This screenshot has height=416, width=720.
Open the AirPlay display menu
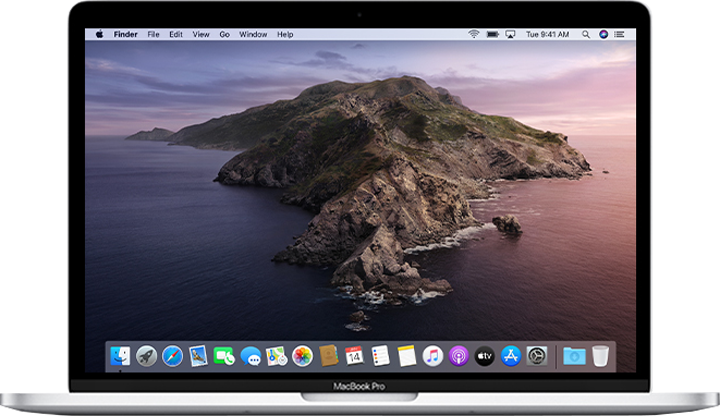coord(509,34)
